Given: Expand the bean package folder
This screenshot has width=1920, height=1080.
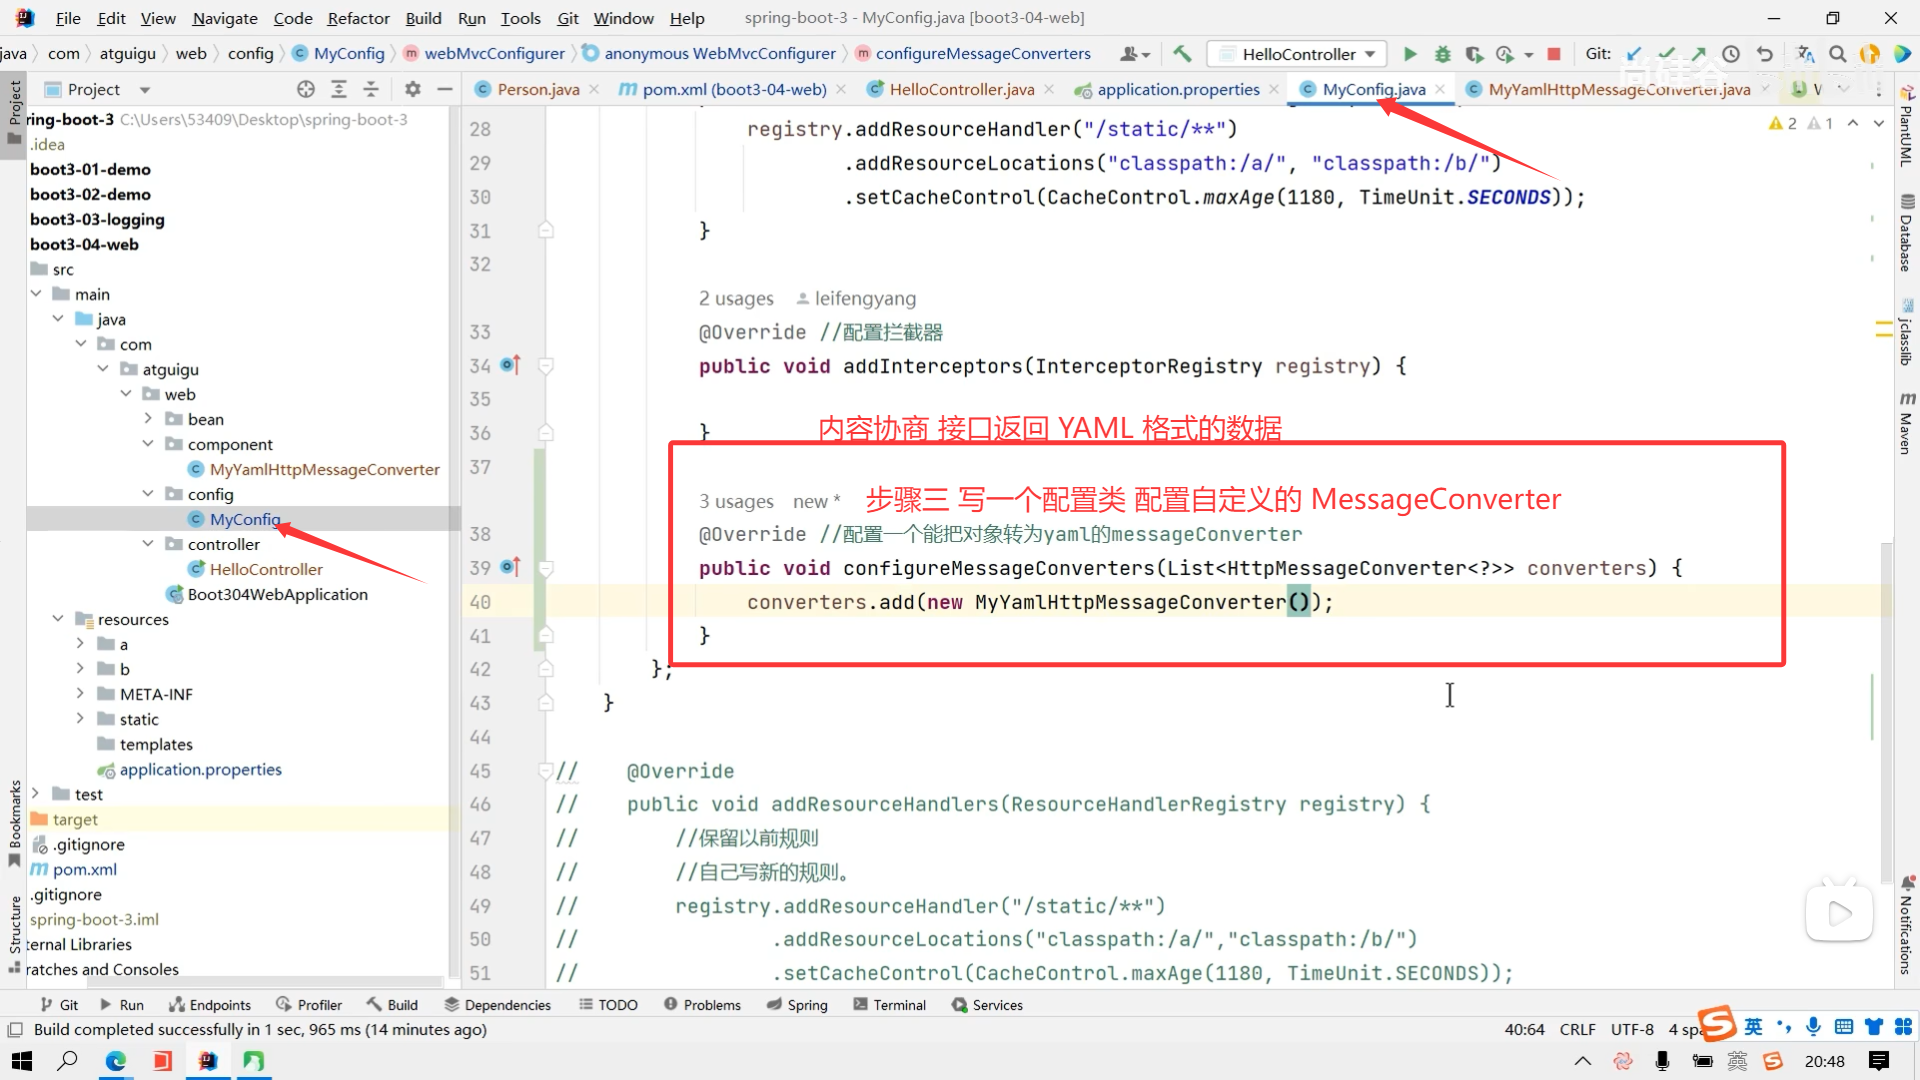Looking at the screenshot, I should point(148,419).
